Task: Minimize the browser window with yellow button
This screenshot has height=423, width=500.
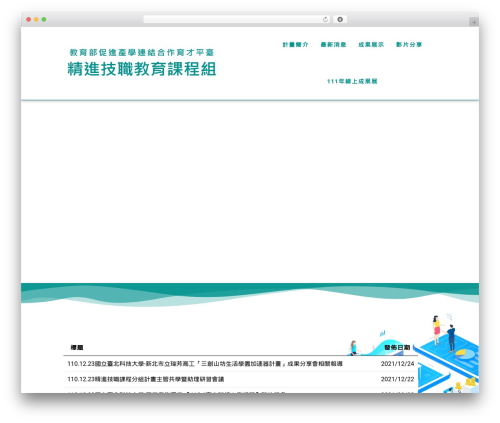Action: pyautogui.click(x=36, y=20)
